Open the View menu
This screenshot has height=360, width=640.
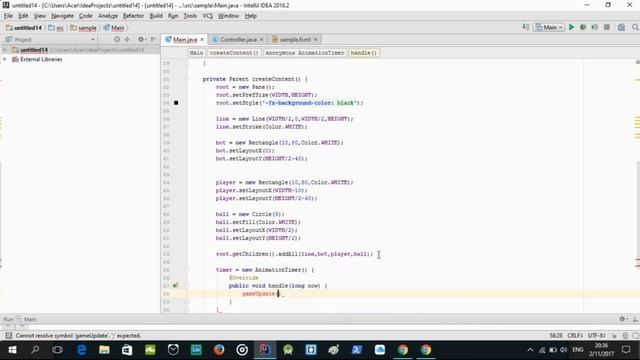(40, 16)
